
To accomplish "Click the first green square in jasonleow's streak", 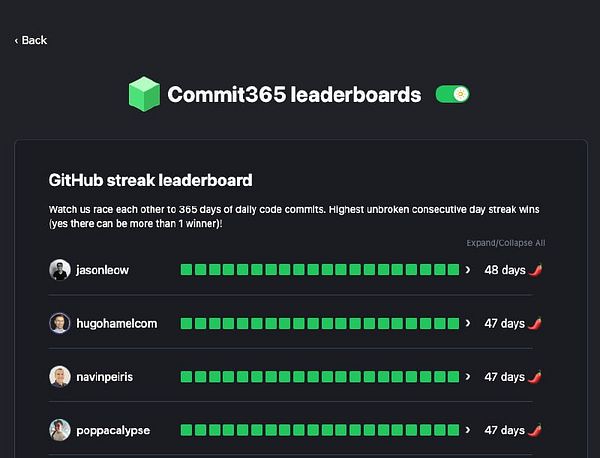I will (186, 270).
